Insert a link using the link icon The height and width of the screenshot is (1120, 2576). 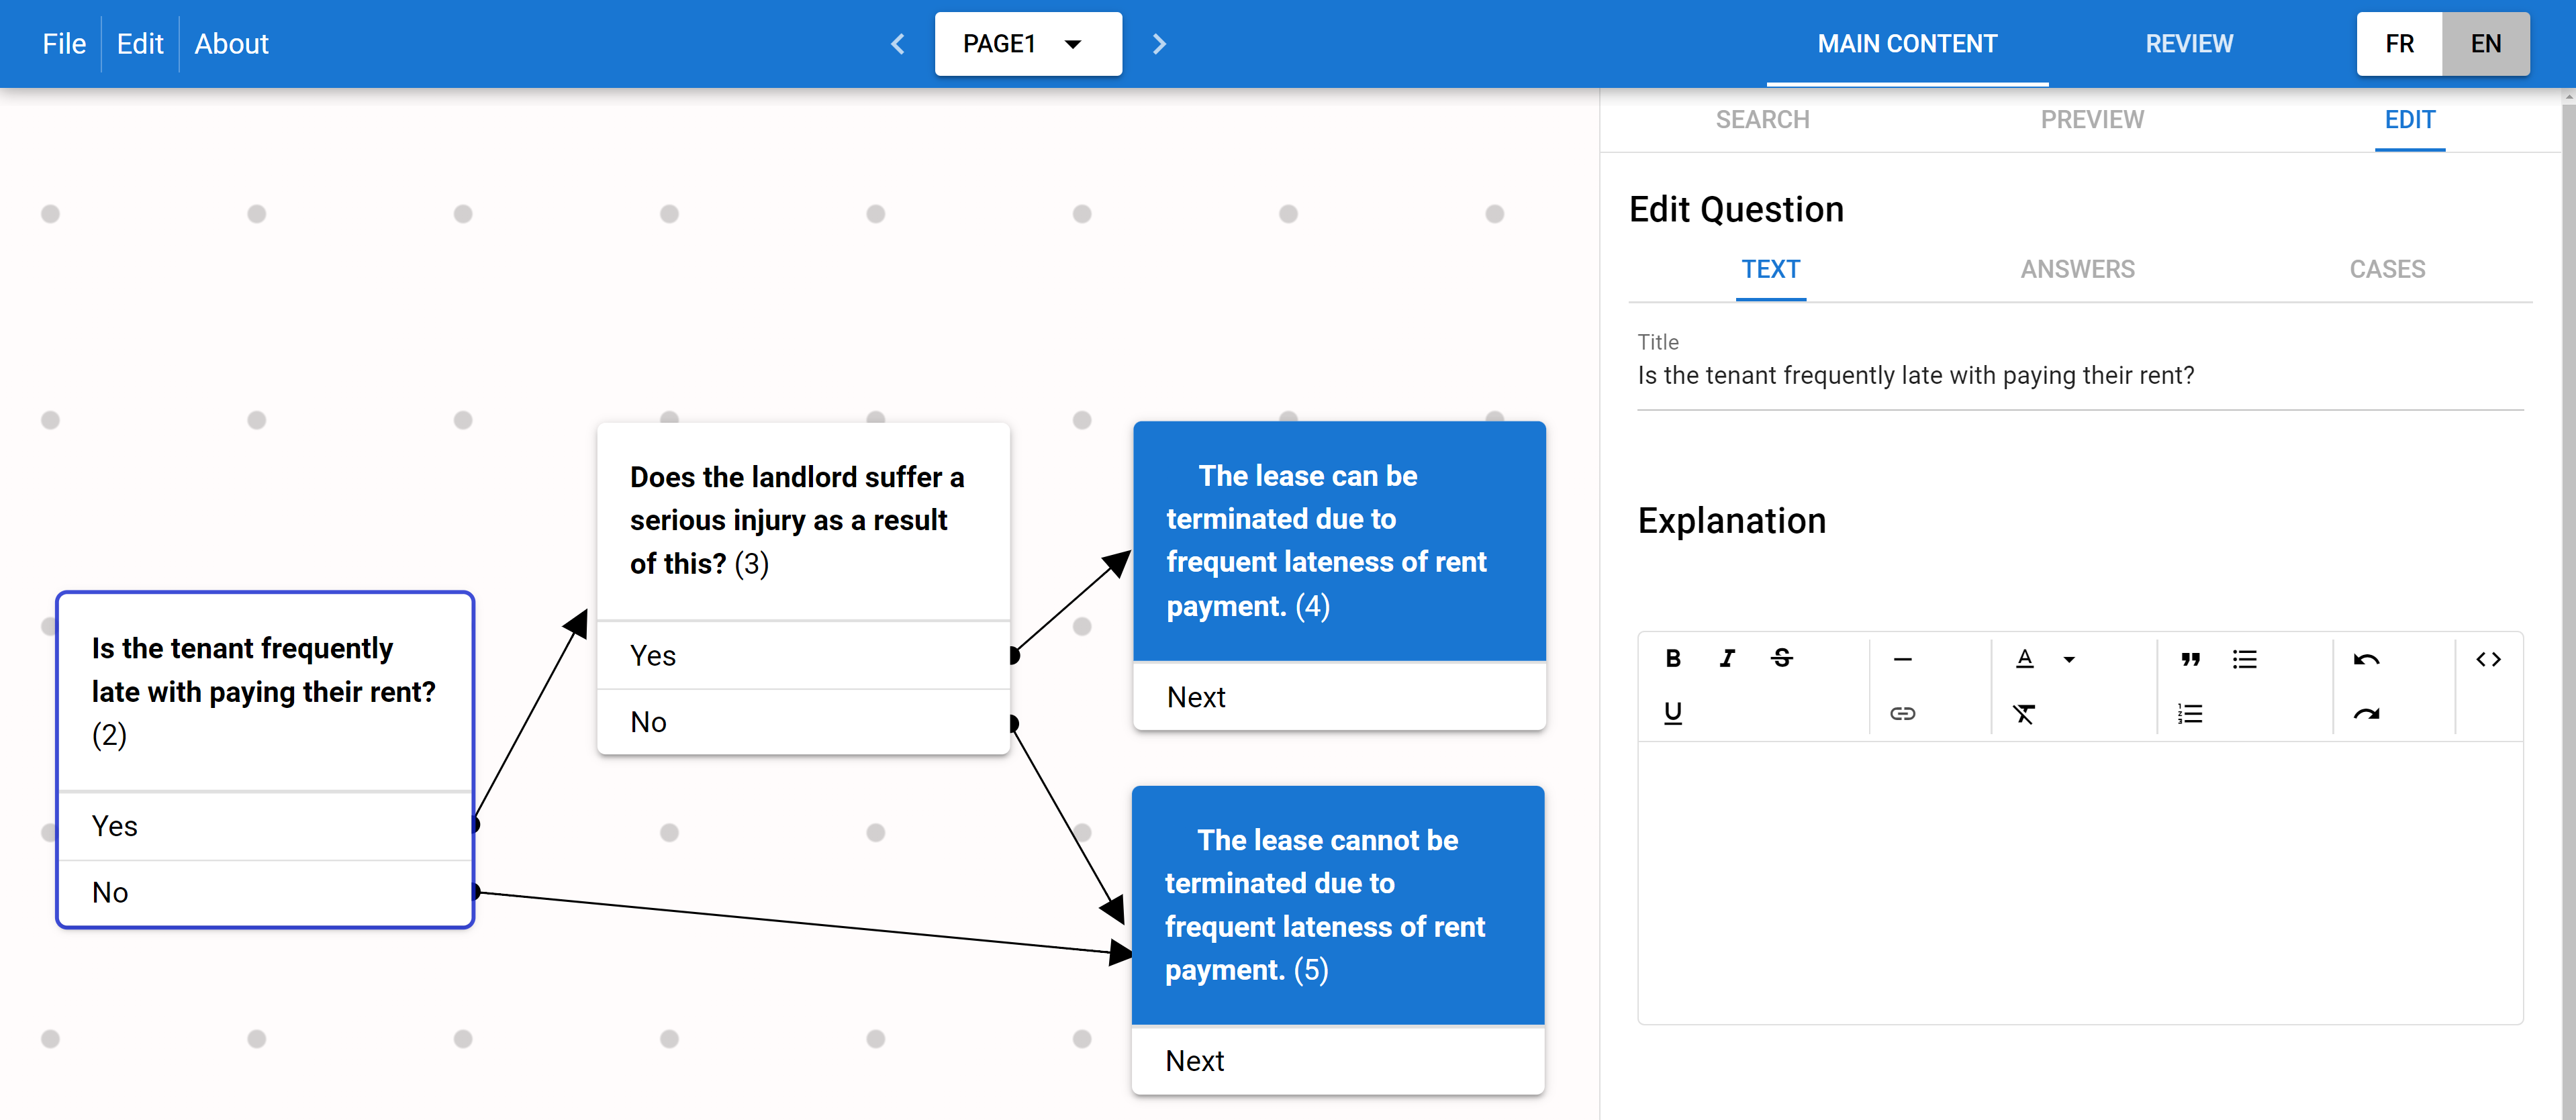[x=1902, y=713]
